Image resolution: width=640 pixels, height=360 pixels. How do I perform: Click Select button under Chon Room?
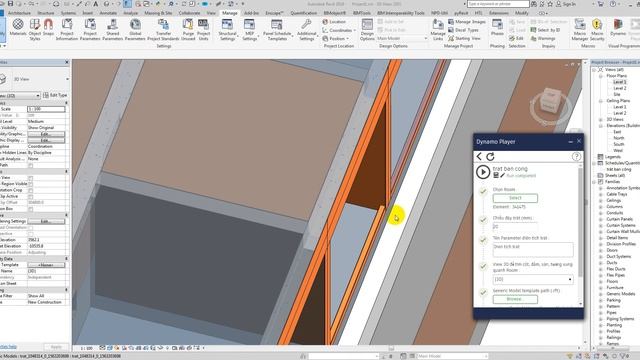coord(515,198)
